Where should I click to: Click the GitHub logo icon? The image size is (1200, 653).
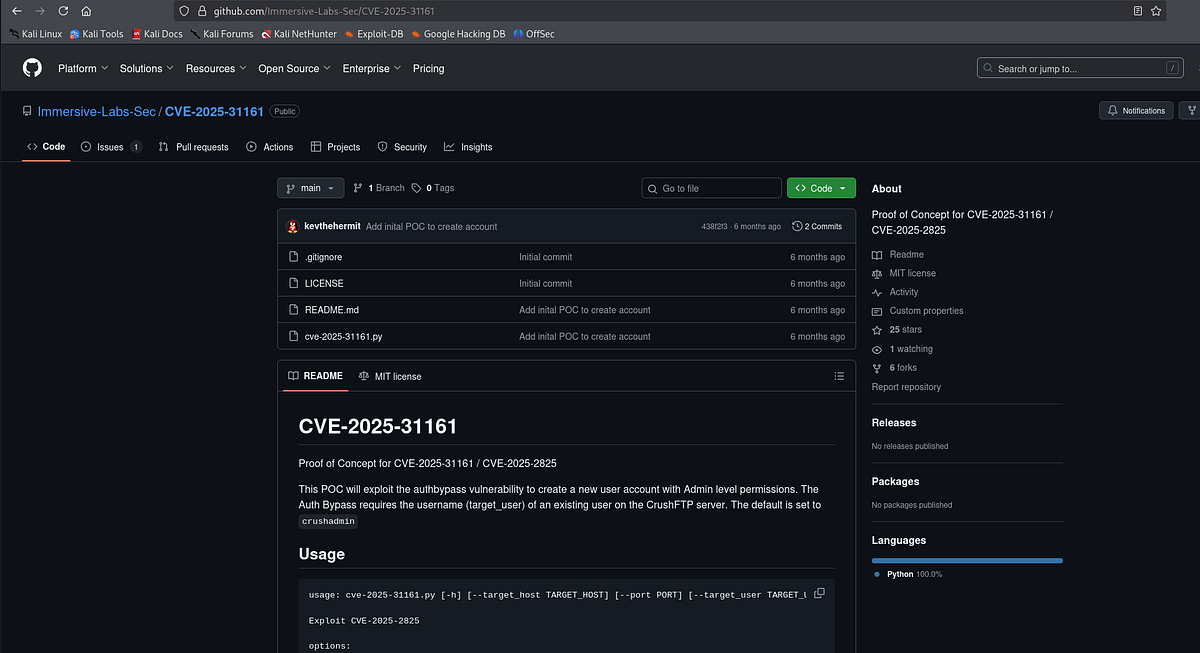[x=32, y=68]
